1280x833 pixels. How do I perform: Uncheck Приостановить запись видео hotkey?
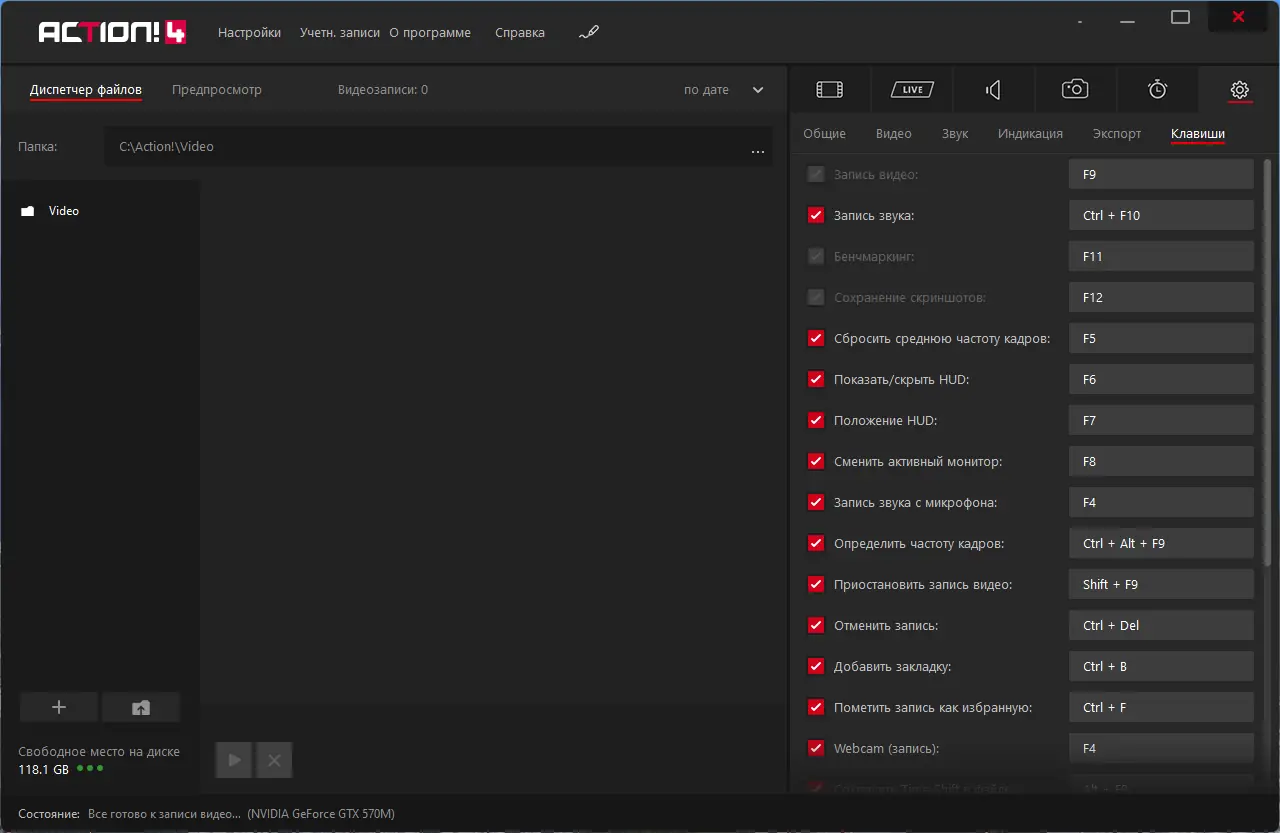pos(816,584)
